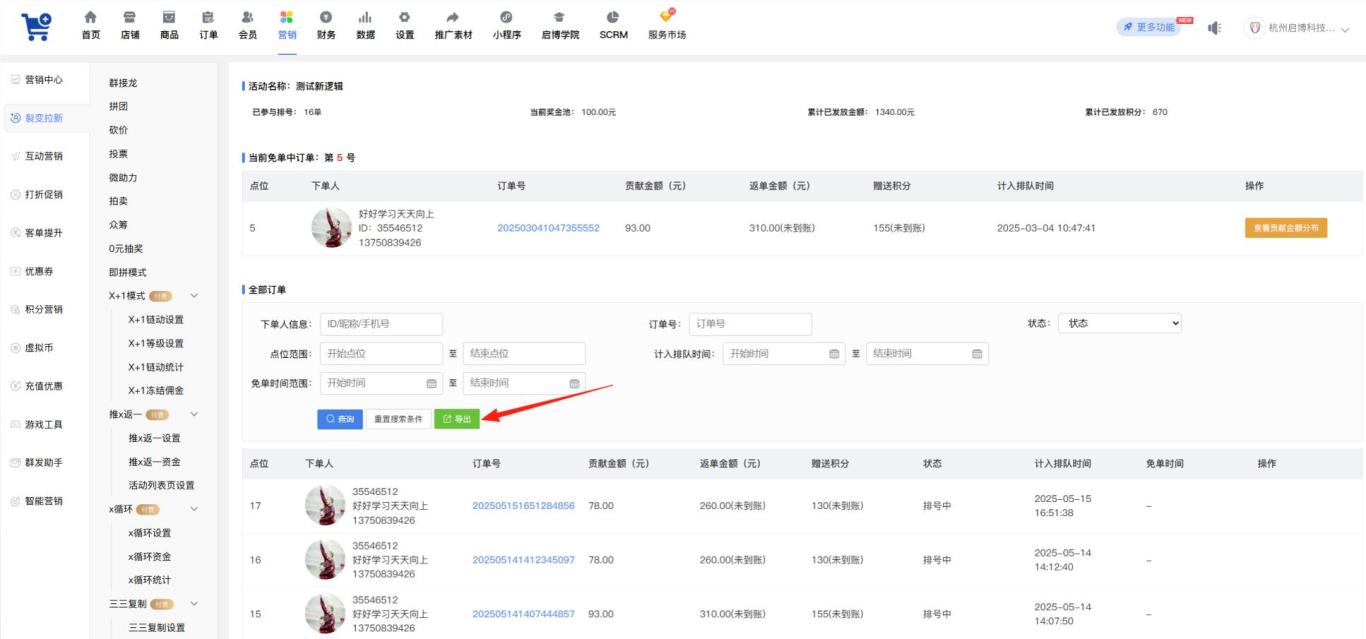Screen dimensions: 1366x639
Task: Collapse the 三三复制 group
Action: (x=194, y=604)
